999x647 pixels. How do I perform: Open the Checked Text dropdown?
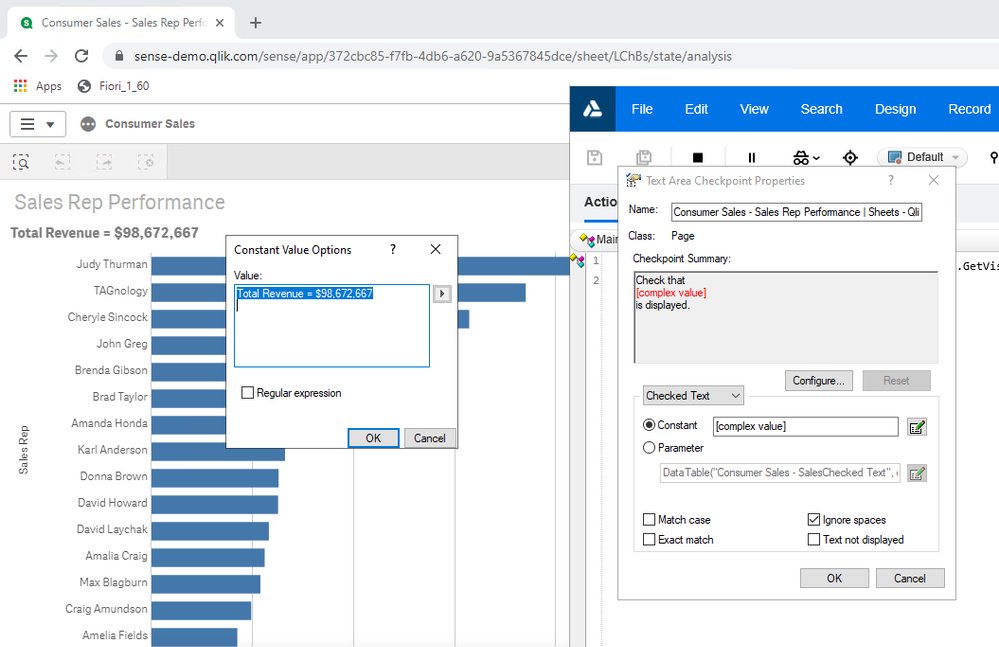[693, 395]
